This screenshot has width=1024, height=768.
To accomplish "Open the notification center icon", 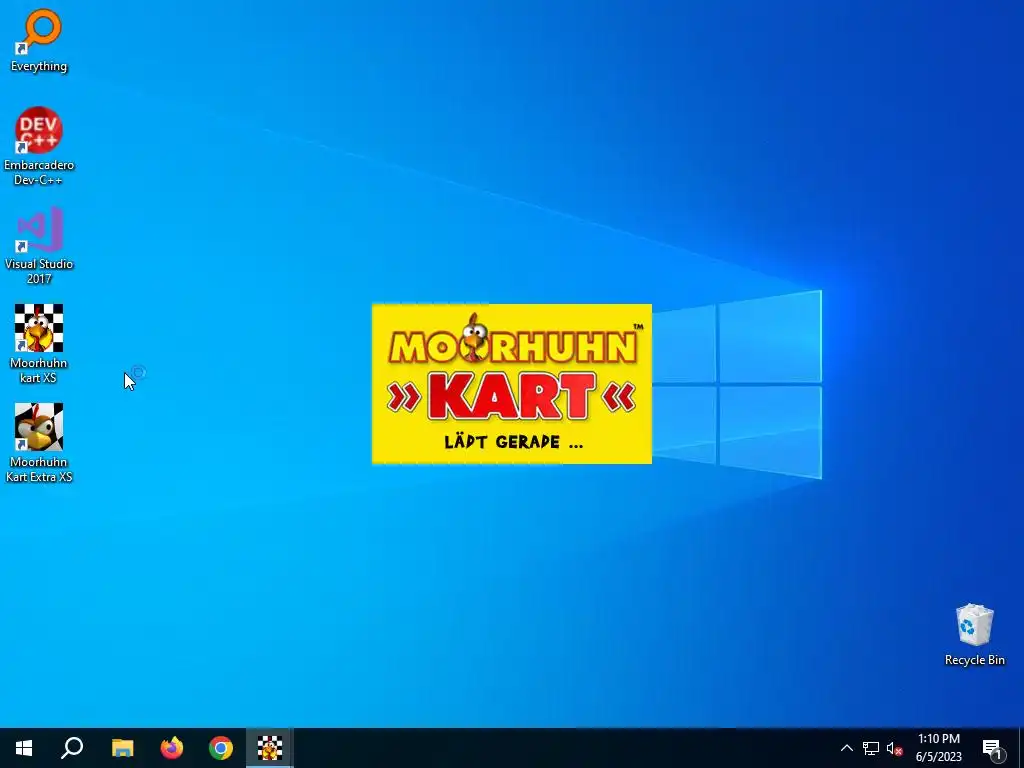I will pyautogui.click(x=991, y=748).
